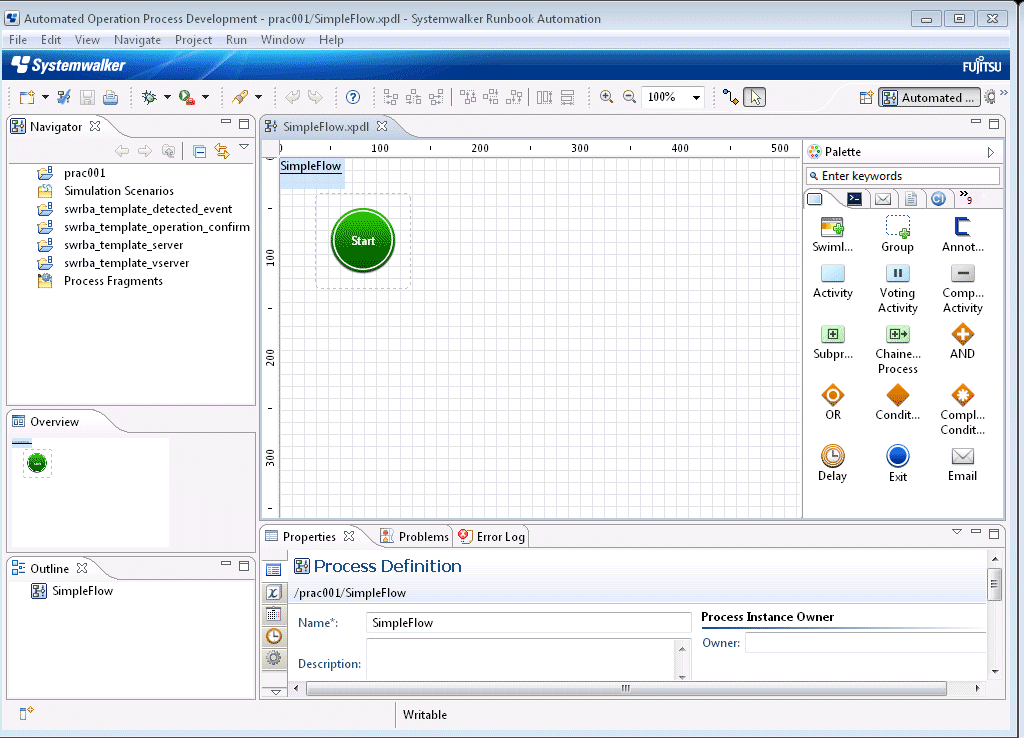This screenshot has height=738, width=1024.
Task: Choose the Voting Activity node
Action: (897, 289)
